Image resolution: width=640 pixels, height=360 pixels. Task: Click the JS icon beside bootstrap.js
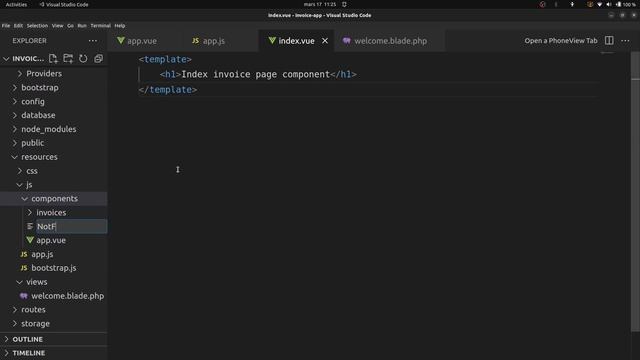tap(24, 268)
